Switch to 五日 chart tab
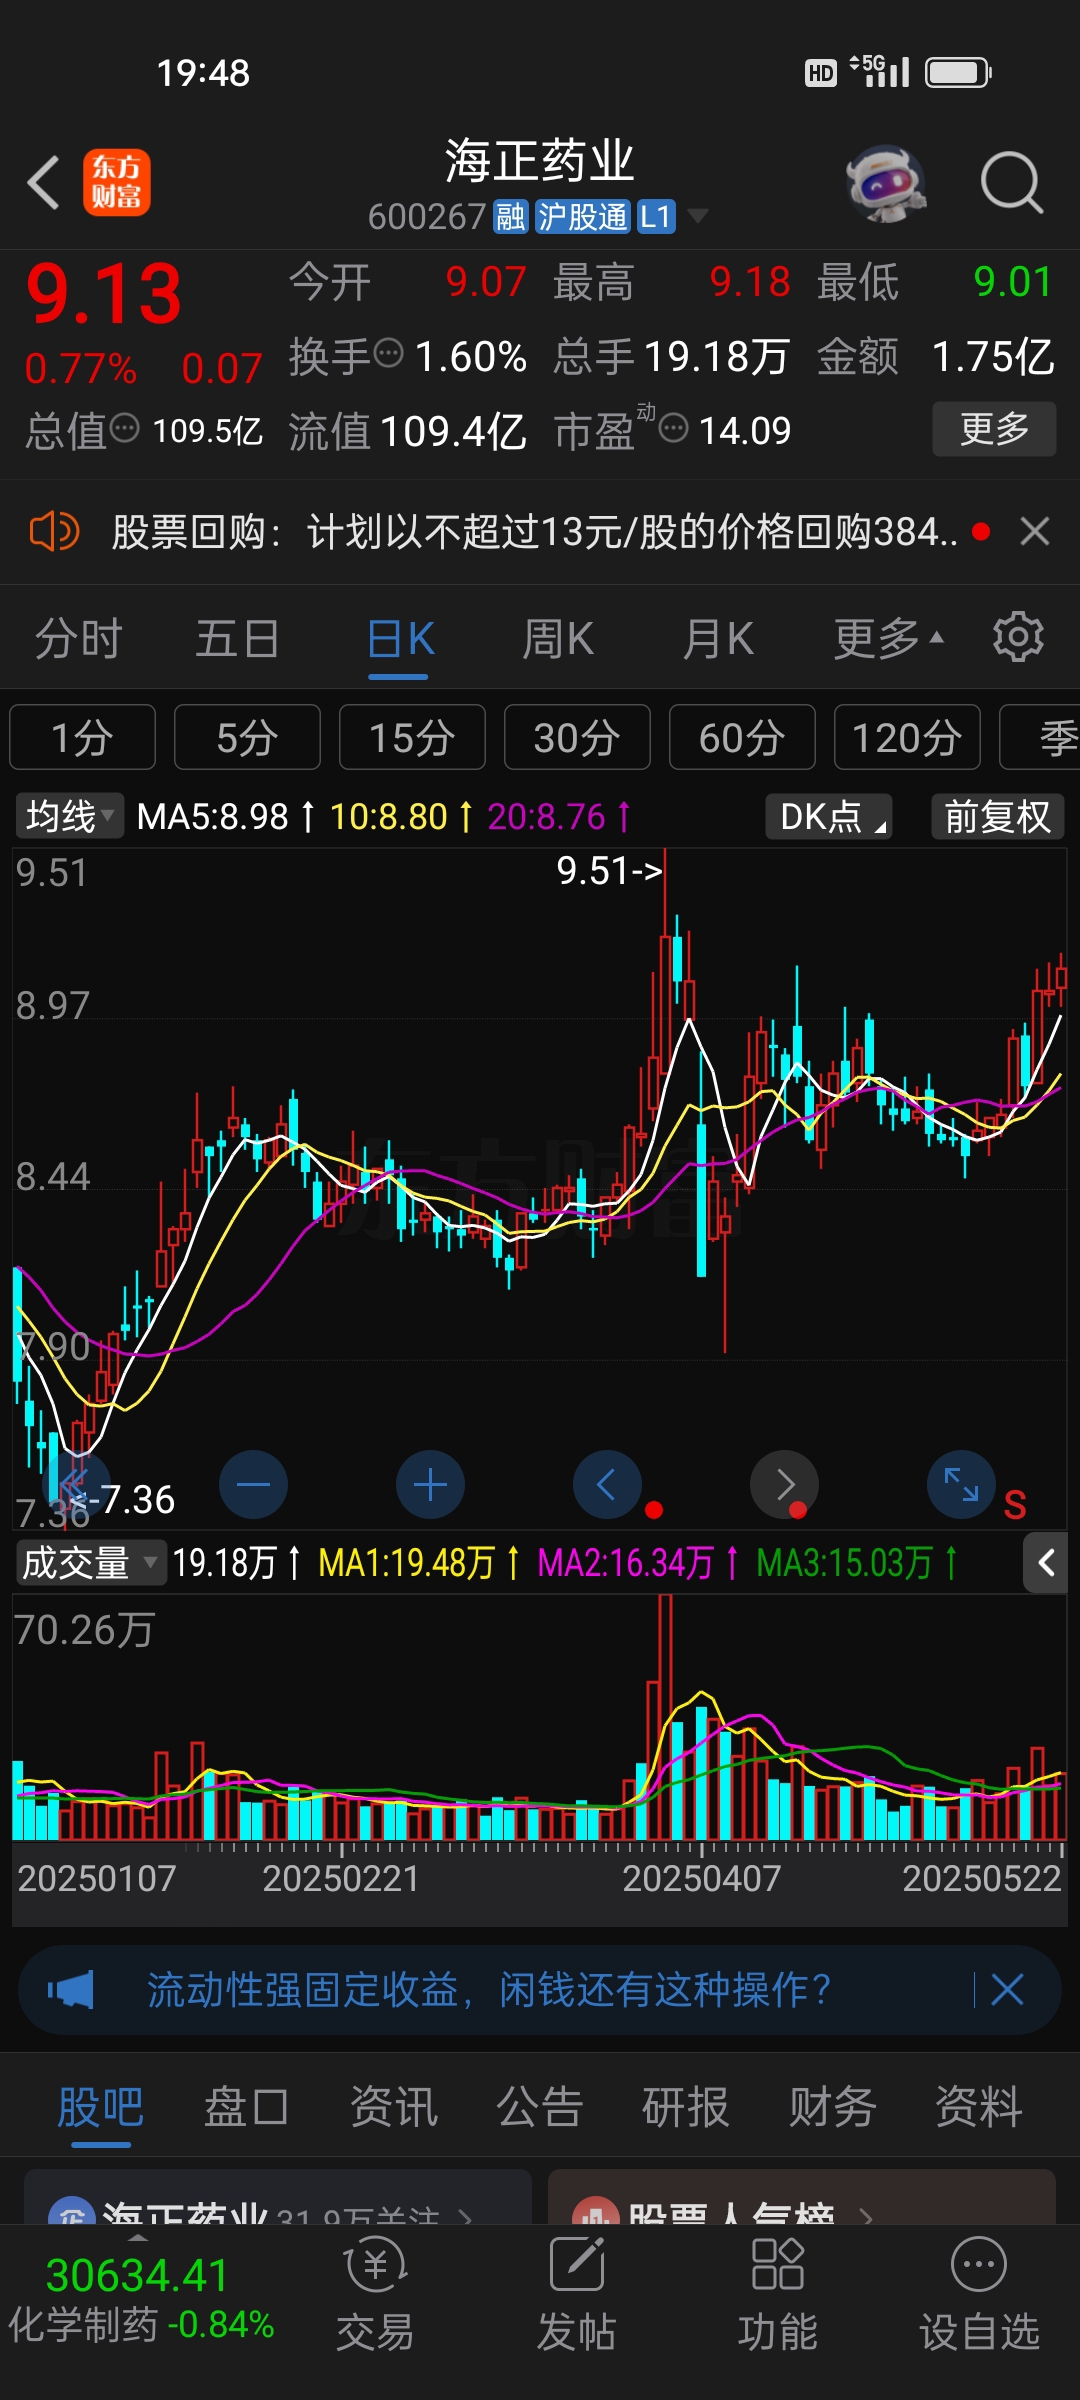The width and height of the screenshot is (1080, 2400). coord(237,639)
